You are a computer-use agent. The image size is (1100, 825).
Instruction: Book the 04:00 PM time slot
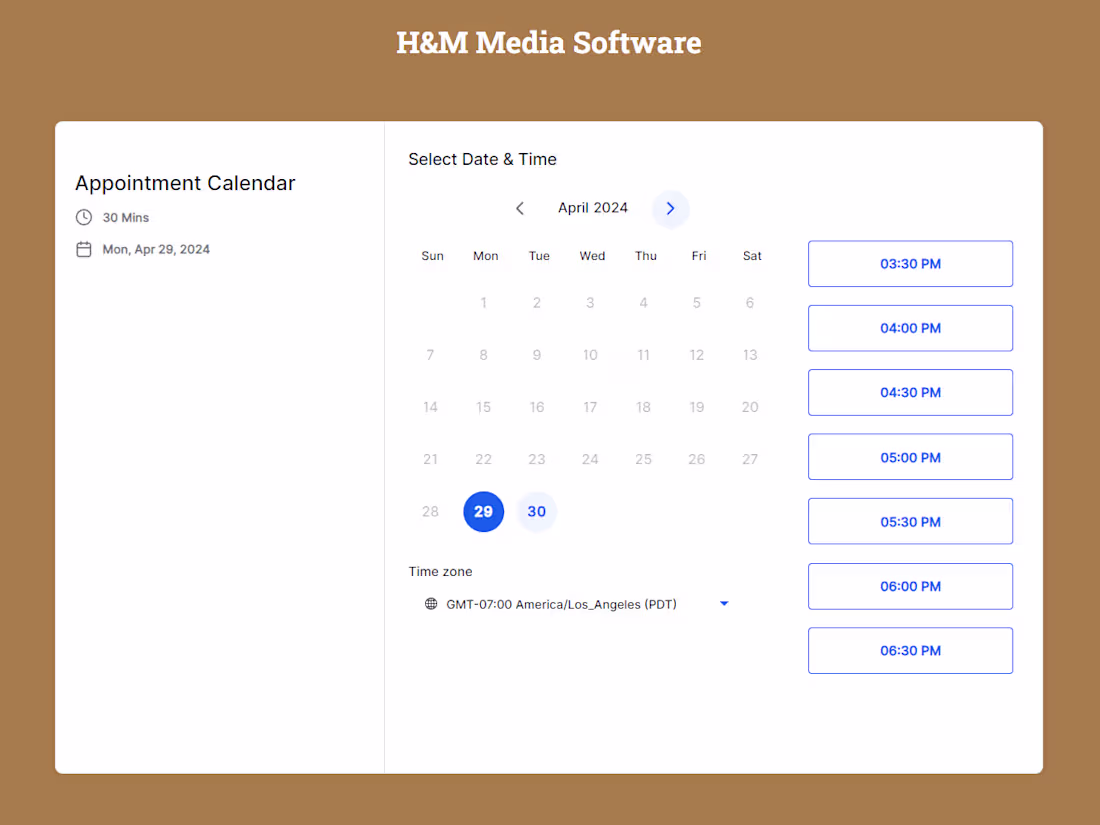[910, 328]
